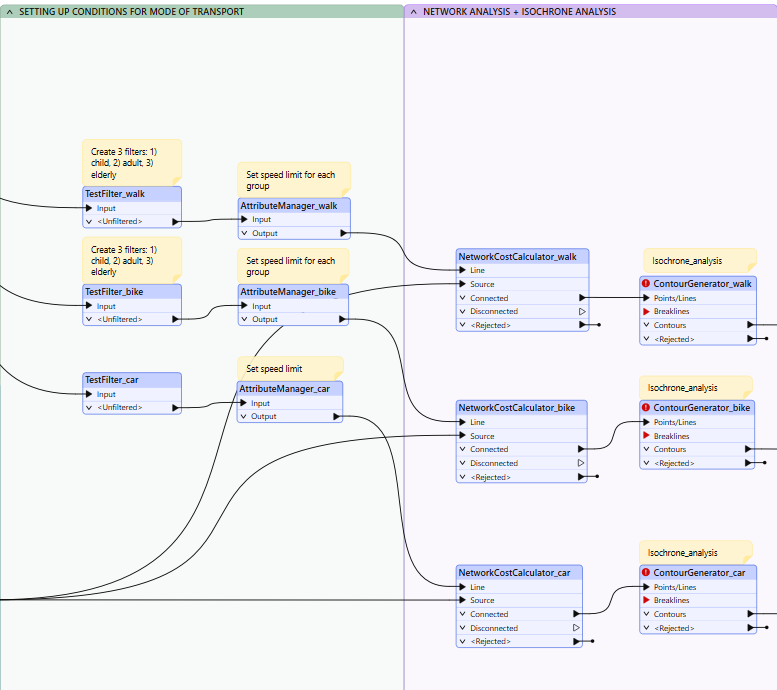Click the red Breaklines port arrow on ContourGenerator_car
This screenshot has height=690, width=777.
click(x=646, y=600)
